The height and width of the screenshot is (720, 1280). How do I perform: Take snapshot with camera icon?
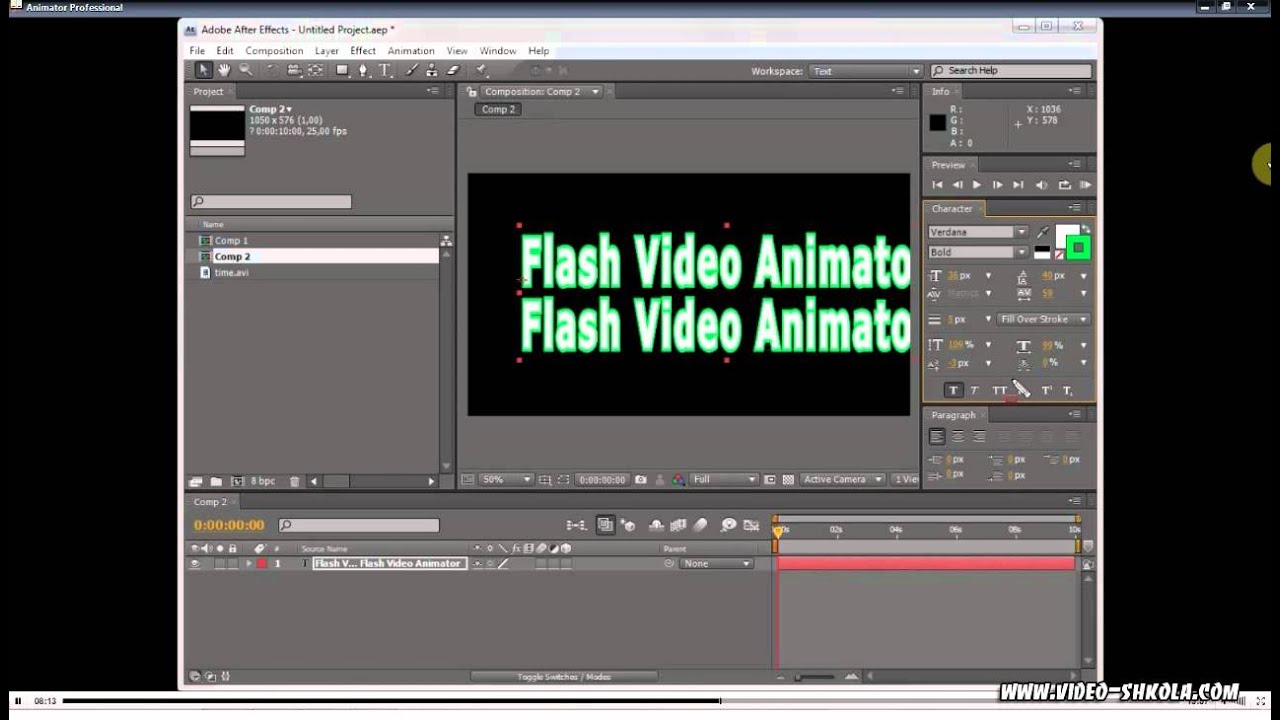(641, 479)
